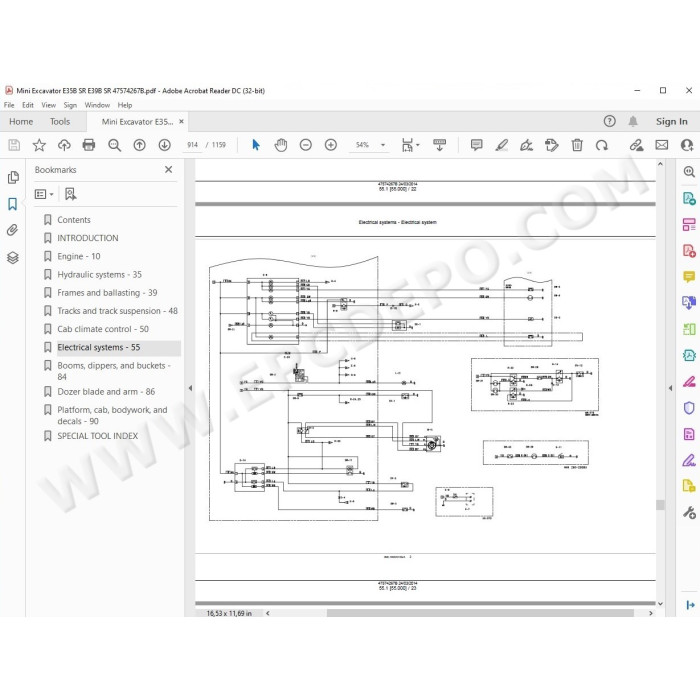Open the Find text search tool
This screenshot has height=700, width=700.
(114, 145)
